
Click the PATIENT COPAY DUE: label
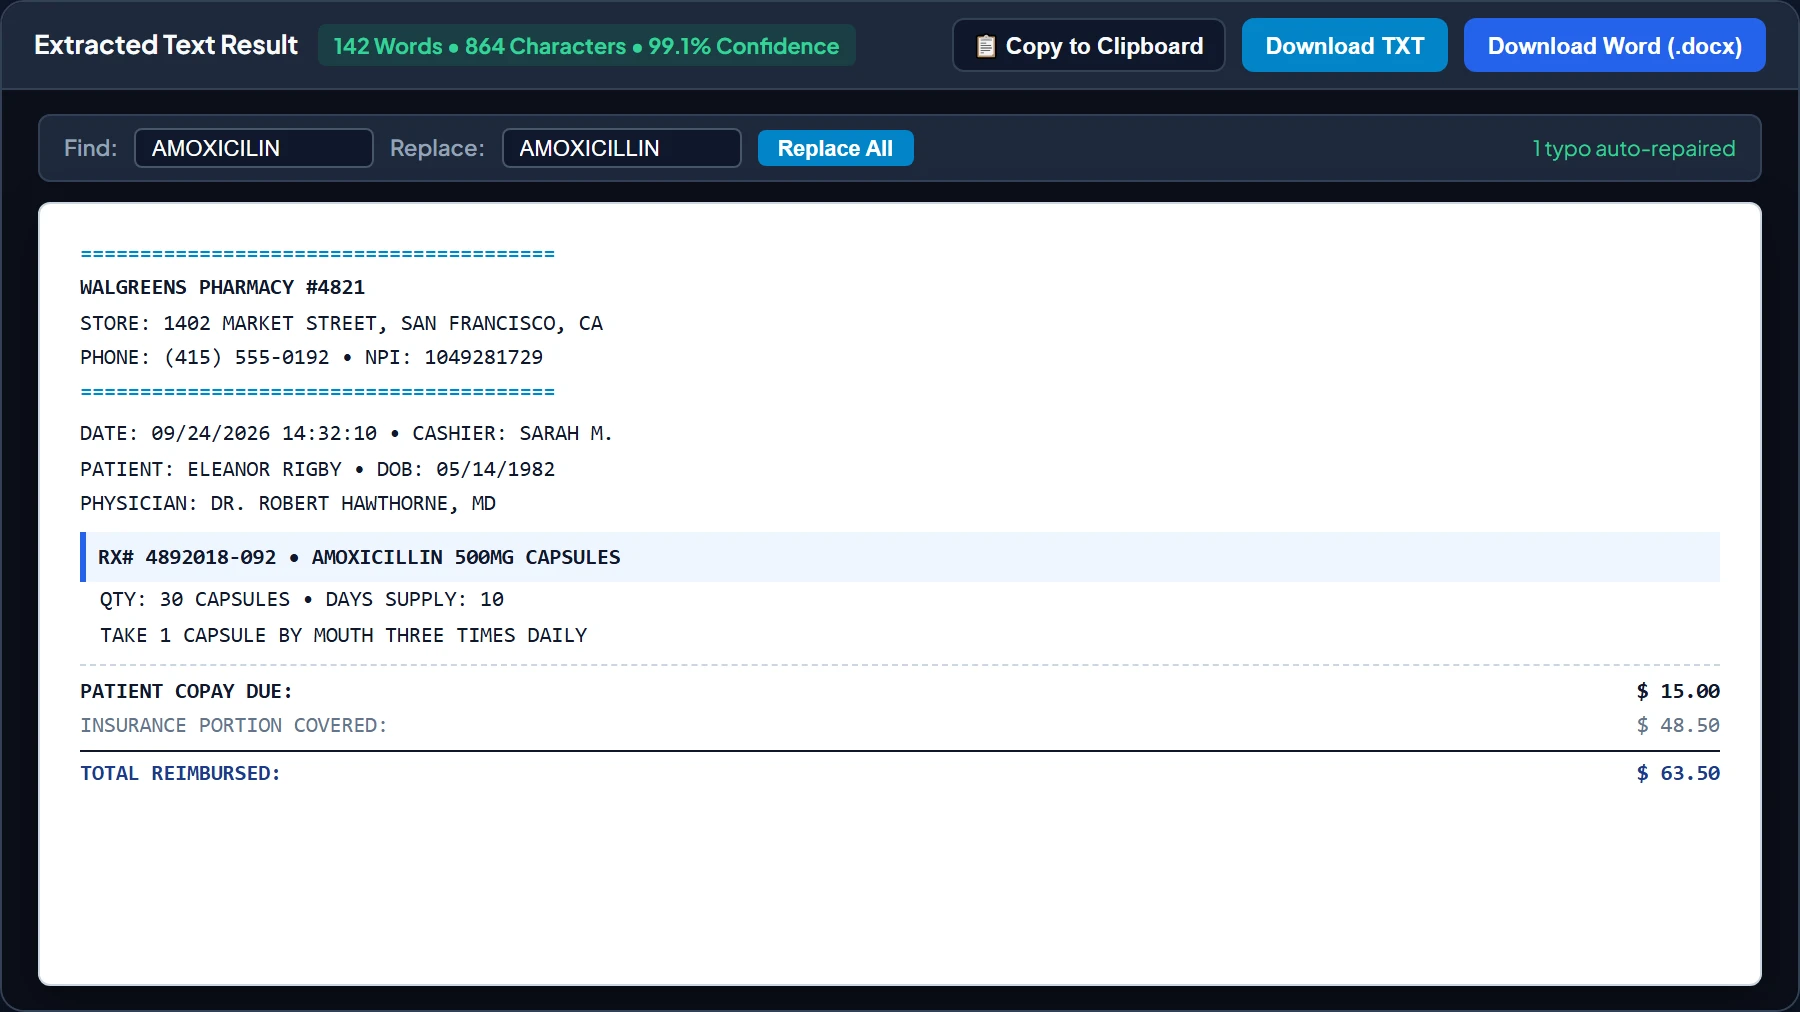coord(186,691)
